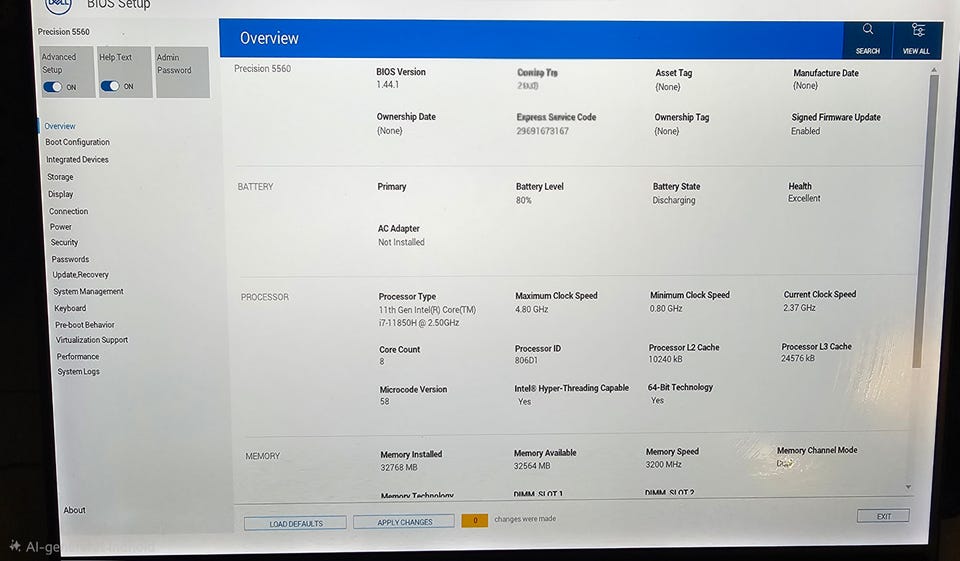
Task: Click Memory Speed 3200 MHz
Action: (664, 465)
